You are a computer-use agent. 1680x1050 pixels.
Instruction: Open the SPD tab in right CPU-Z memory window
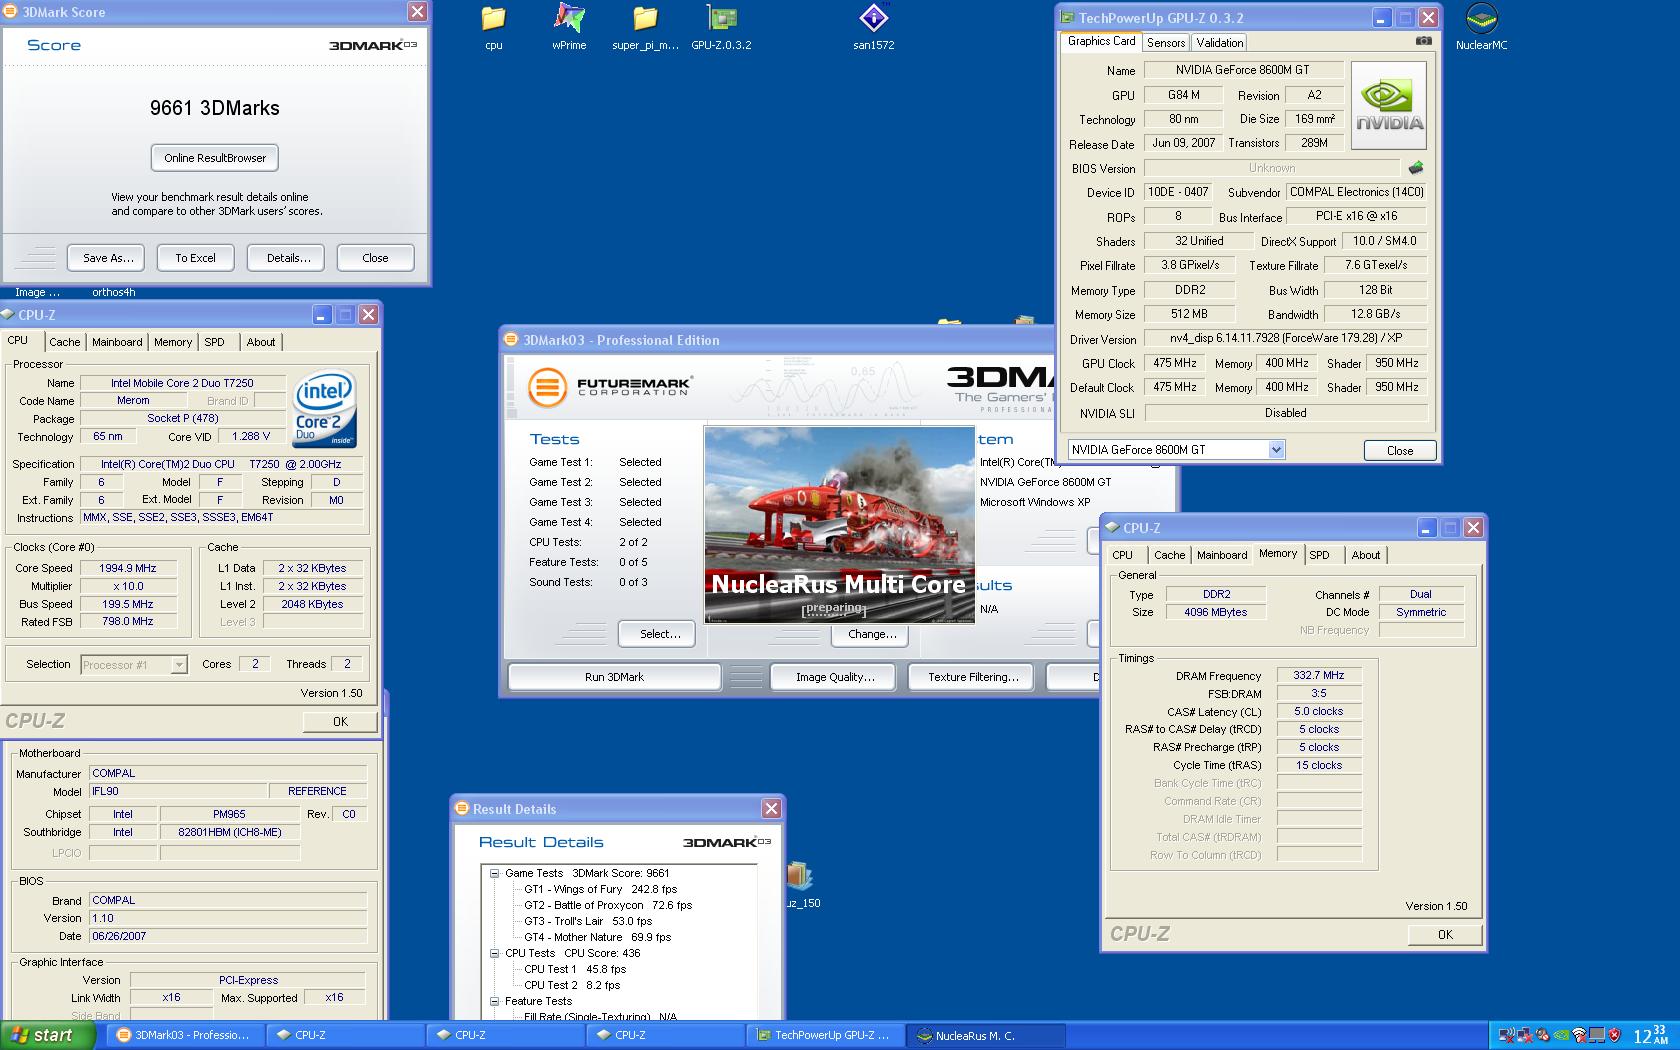coord(1319,555)
